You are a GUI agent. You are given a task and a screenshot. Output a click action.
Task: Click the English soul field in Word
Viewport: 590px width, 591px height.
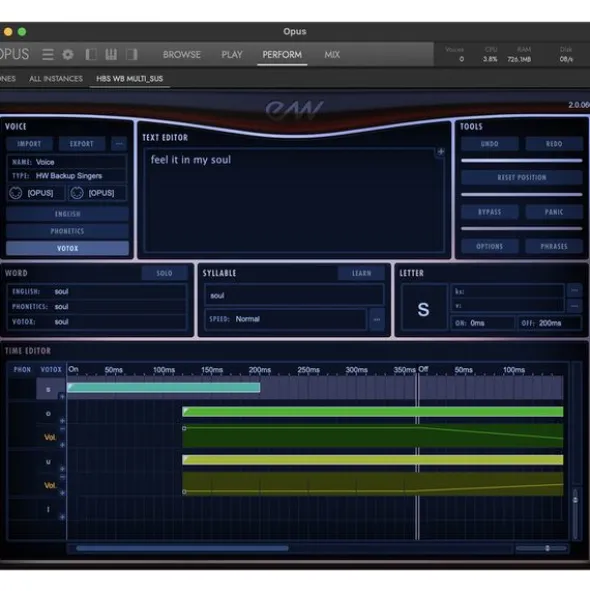point(97,292)
